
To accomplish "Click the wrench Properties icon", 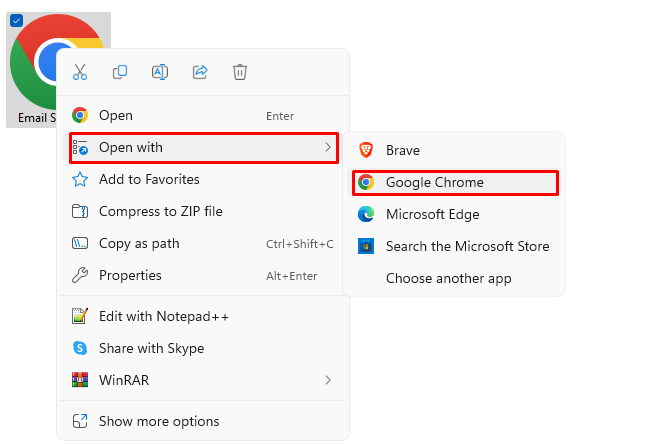I will 80,275.
